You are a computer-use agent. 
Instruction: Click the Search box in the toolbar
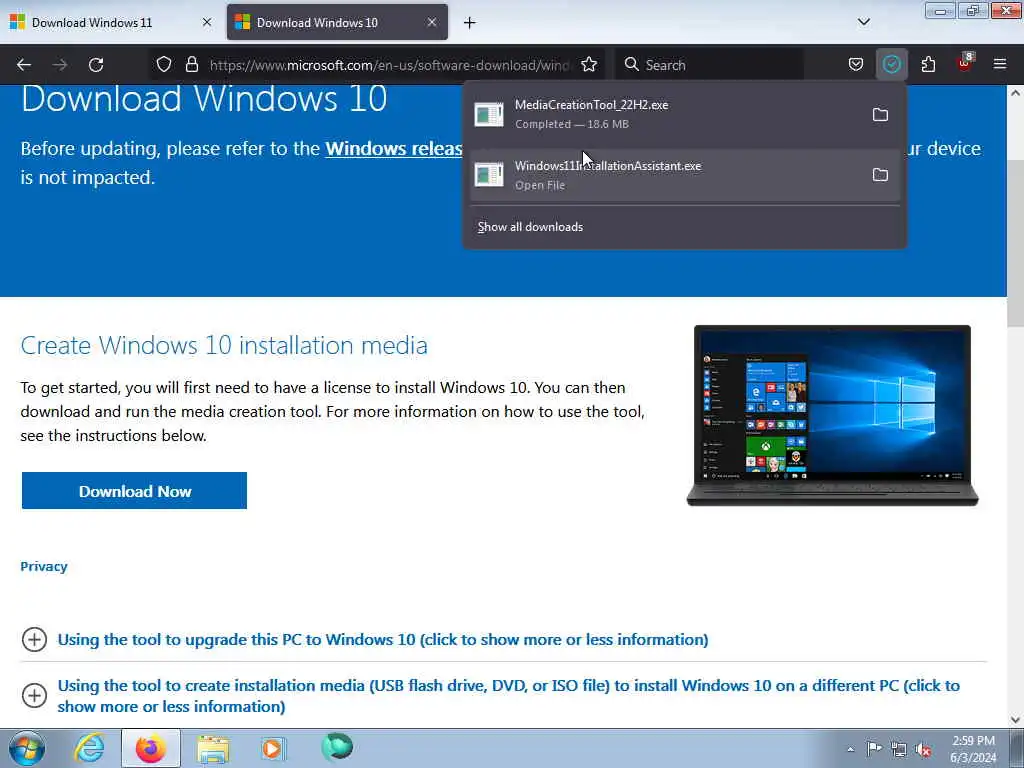pyautogui.click(x=711, y=65)
